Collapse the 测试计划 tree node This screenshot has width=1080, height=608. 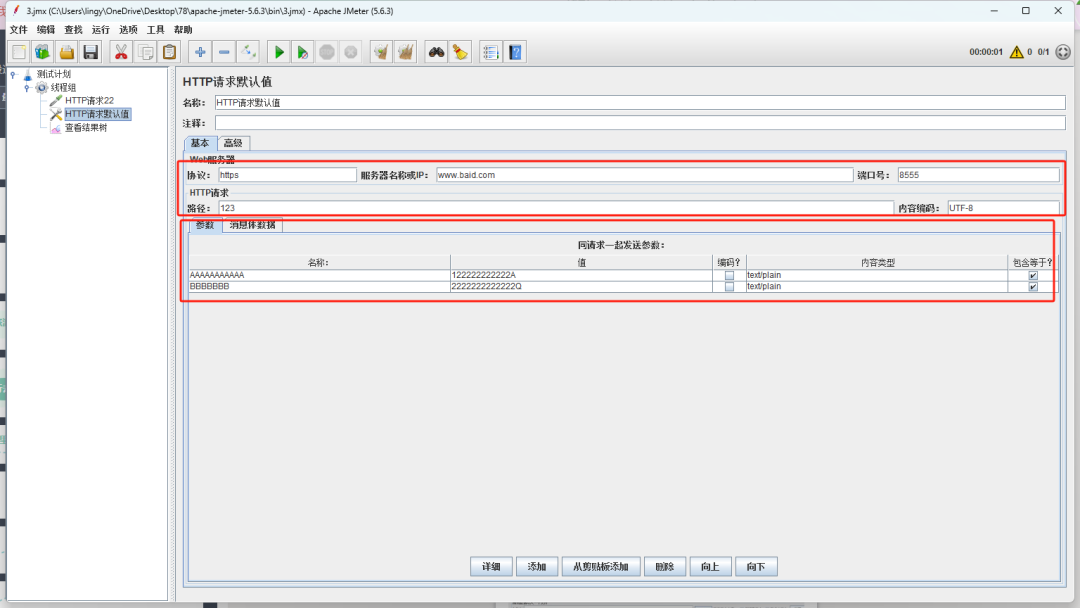[x=13, y=75]
